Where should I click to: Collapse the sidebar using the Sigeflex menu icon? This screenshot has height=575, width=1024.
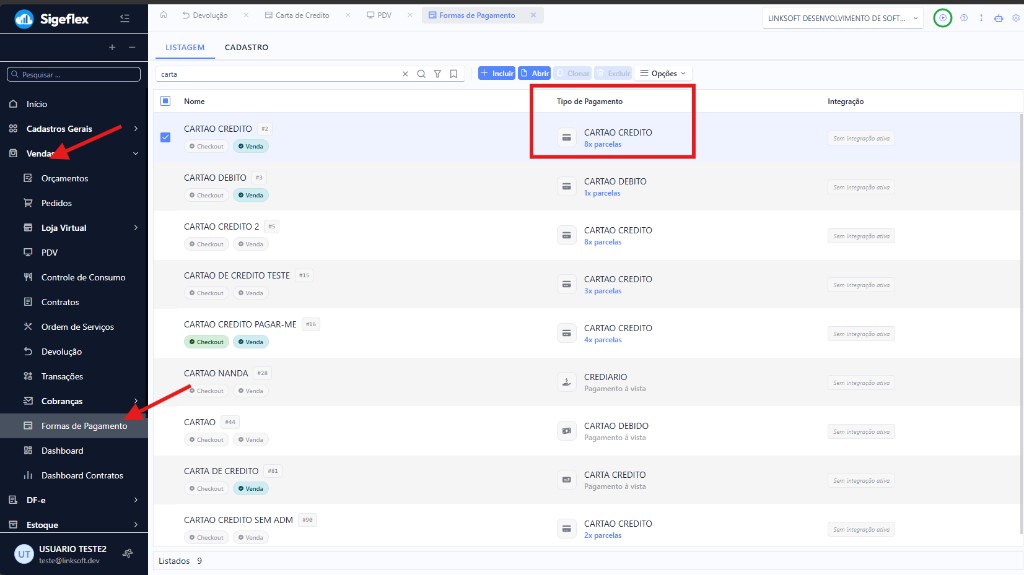tap(125, 18)
